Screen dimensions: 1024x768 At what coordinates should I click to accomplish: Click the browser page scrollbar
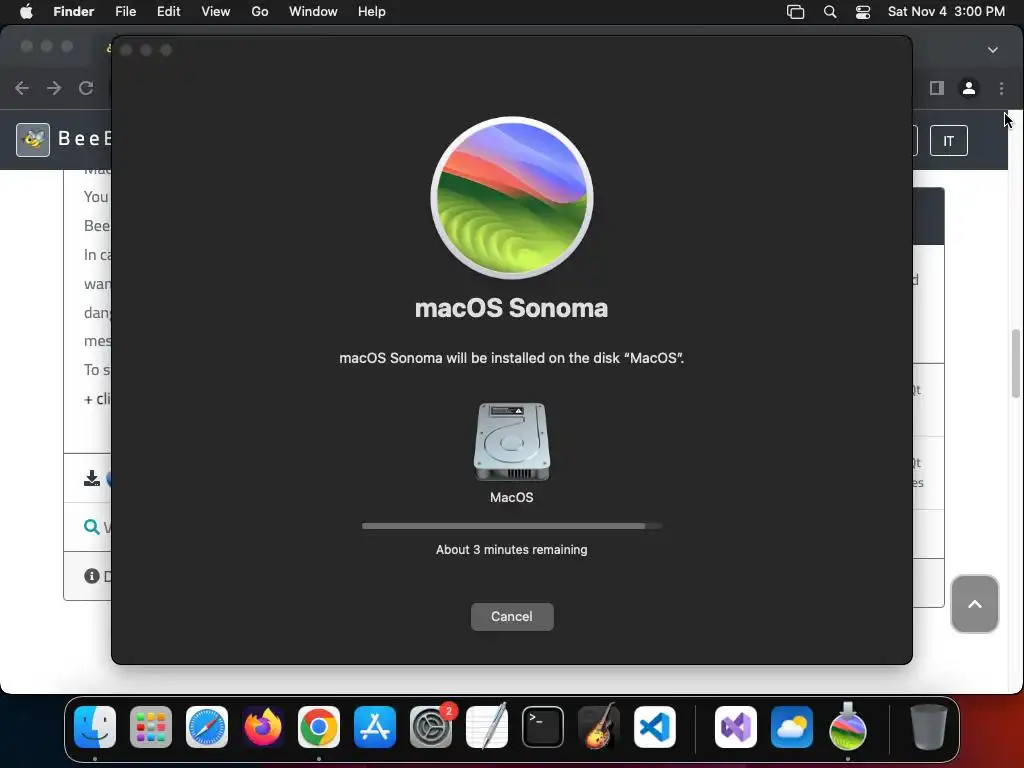[1016, 363]
